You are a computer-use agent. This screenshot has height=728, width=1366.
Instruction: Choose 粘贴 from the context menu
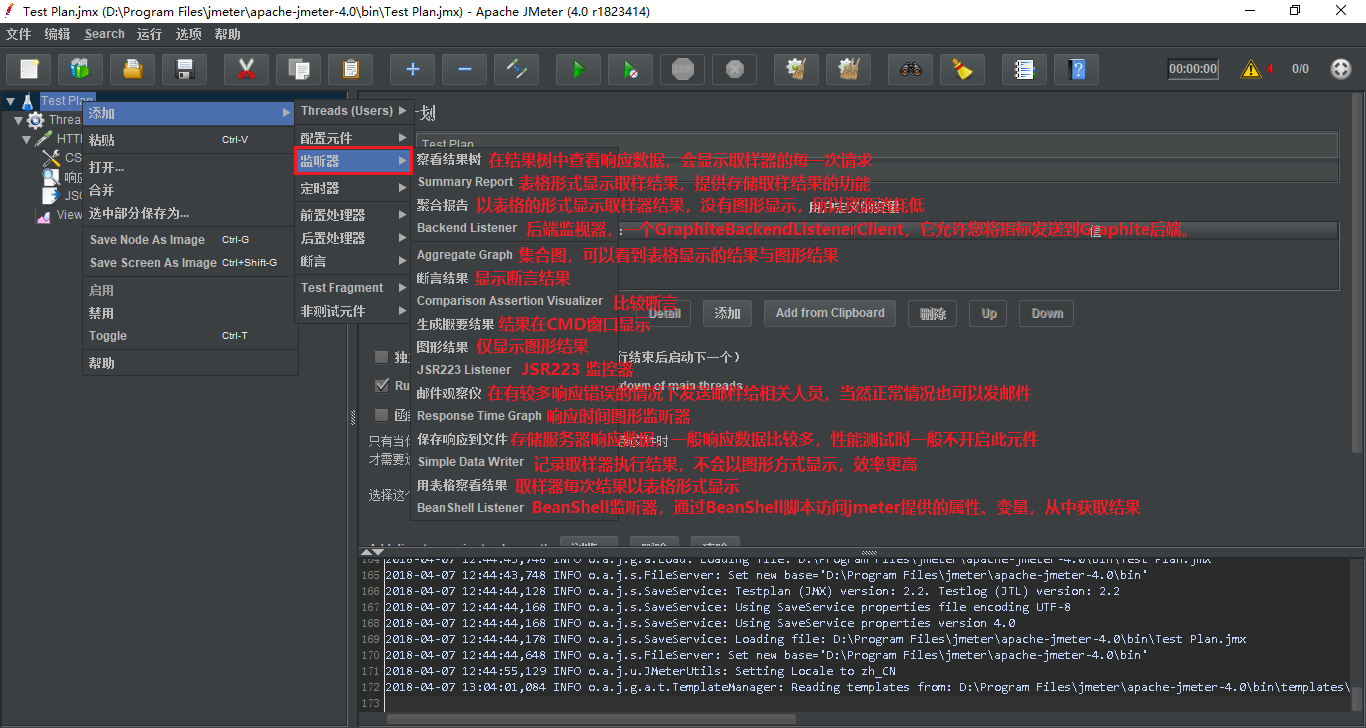[x=190, y=140]
